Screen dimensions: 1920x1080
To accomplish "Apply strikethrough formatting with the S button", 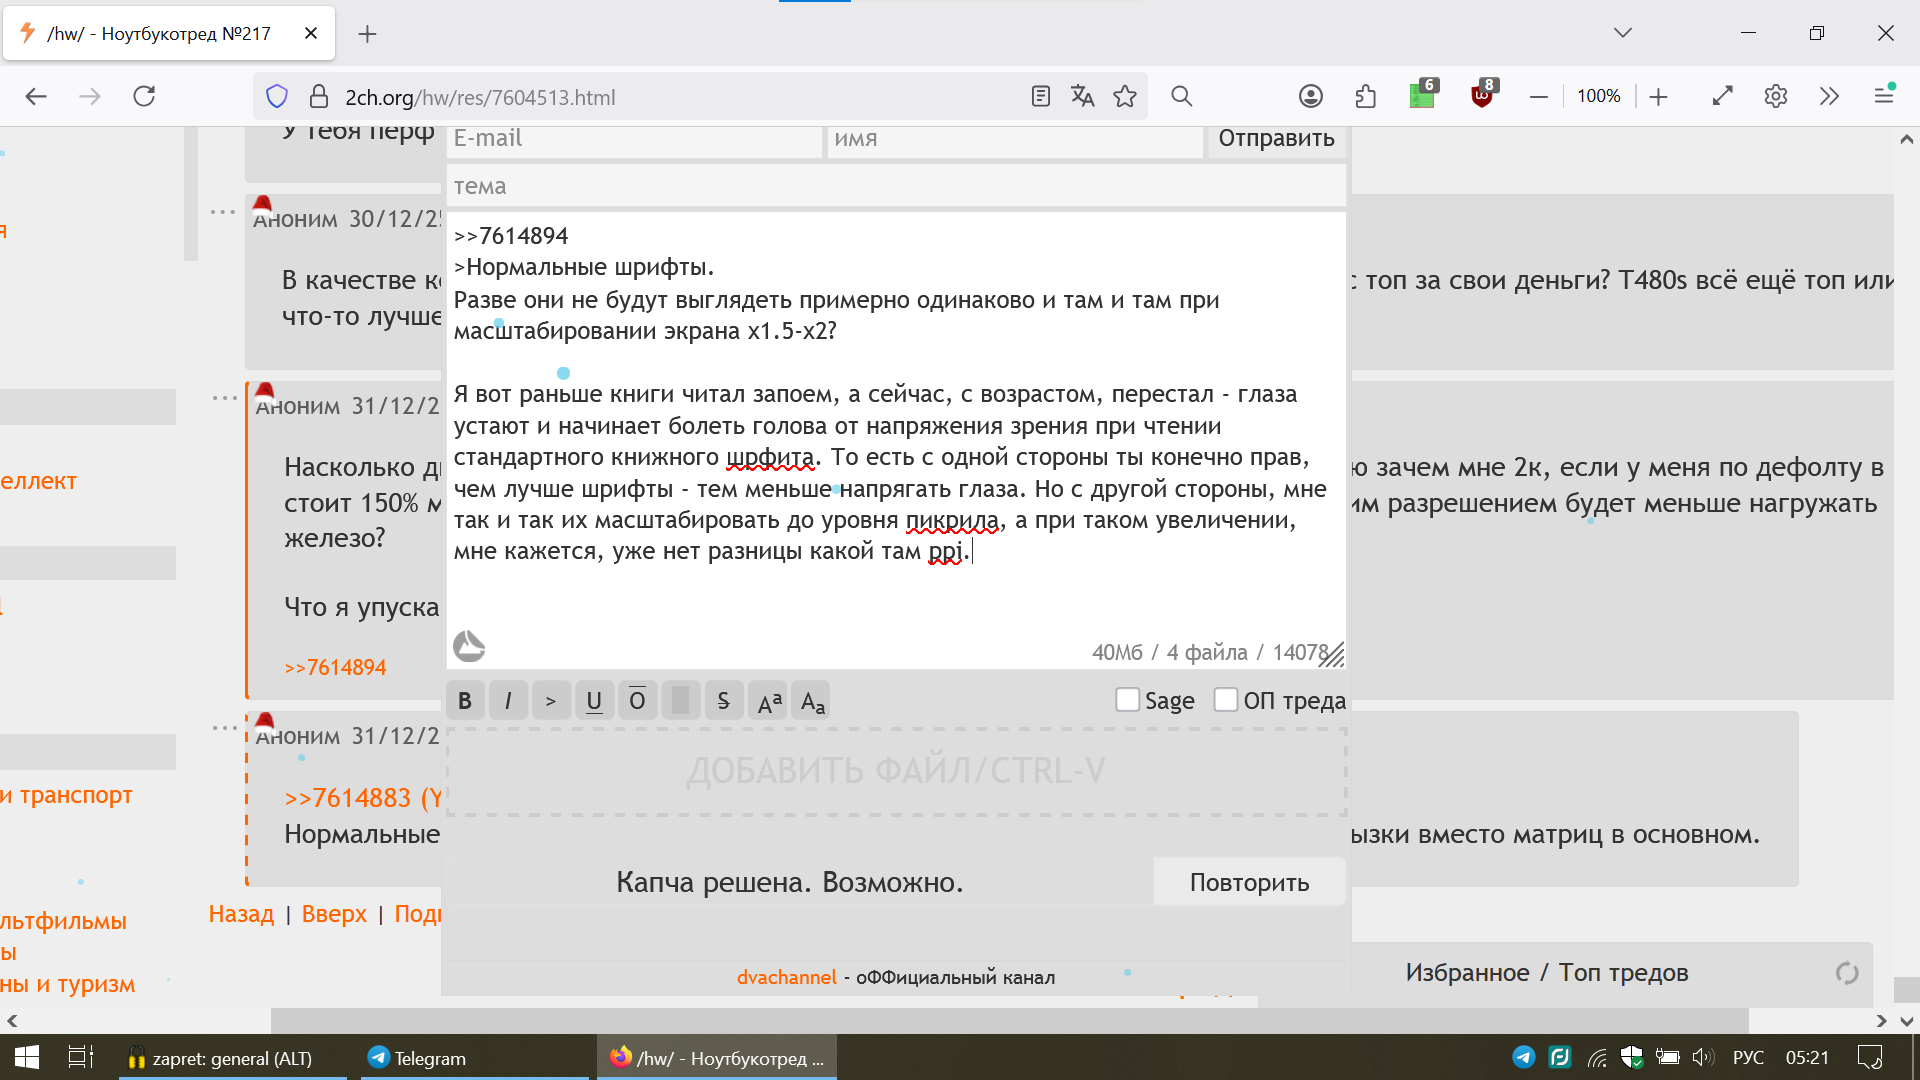I will pyautogui.click(x=723, y=701).
